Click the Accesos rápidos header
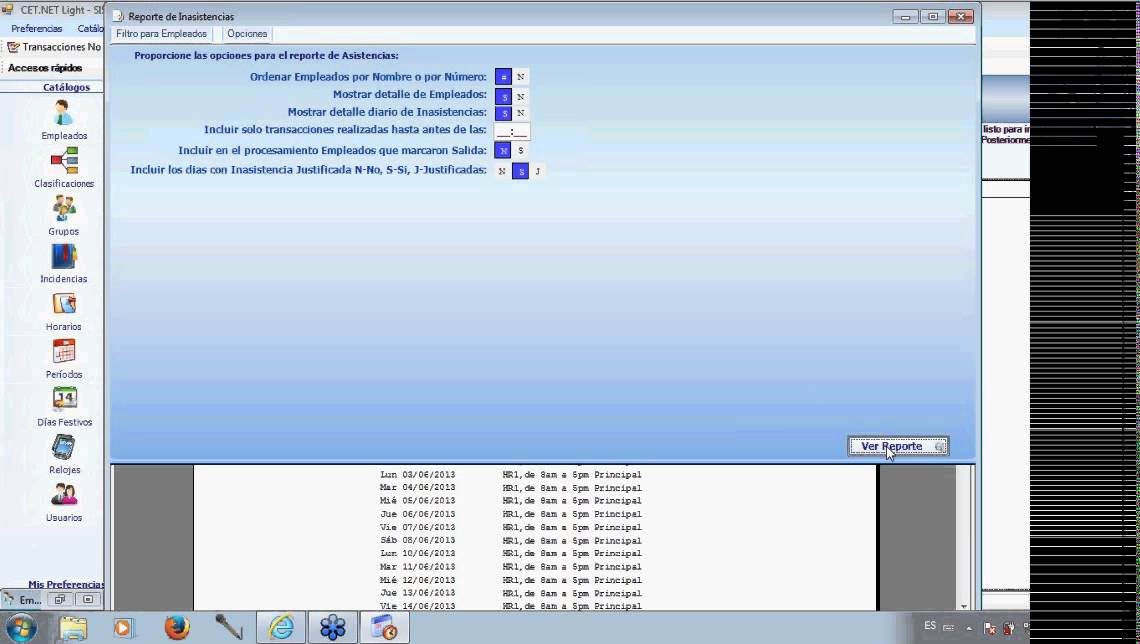Image resolution: width=1140 pixels, height=644 pixels. 45,68
